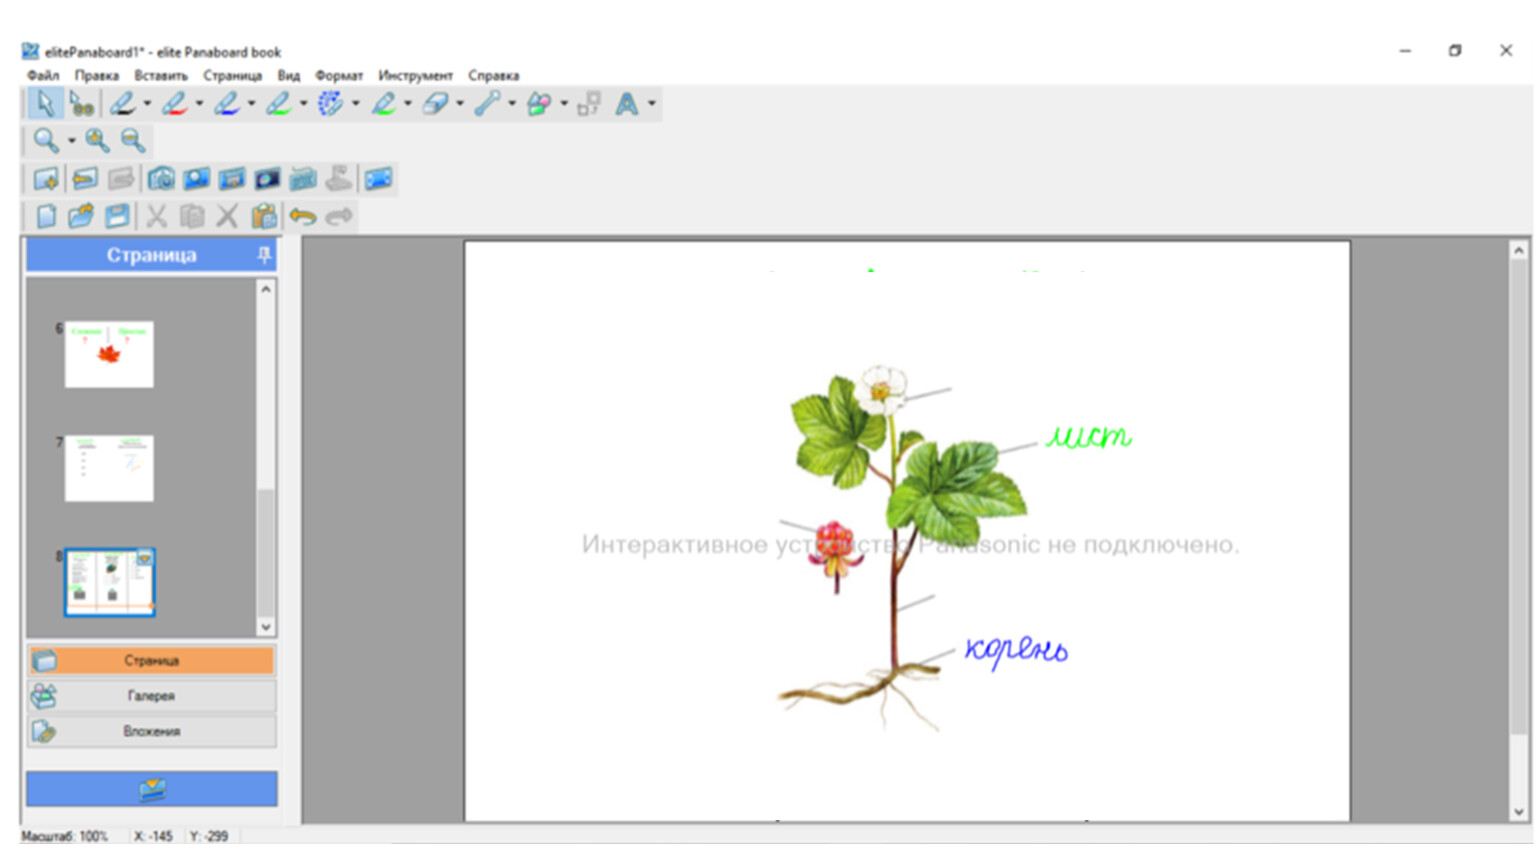This screenshot has height=864, width=1540.
Task: Toggle the pin on Страница panel
Action: pyautogui.click(x=264, y=256)
